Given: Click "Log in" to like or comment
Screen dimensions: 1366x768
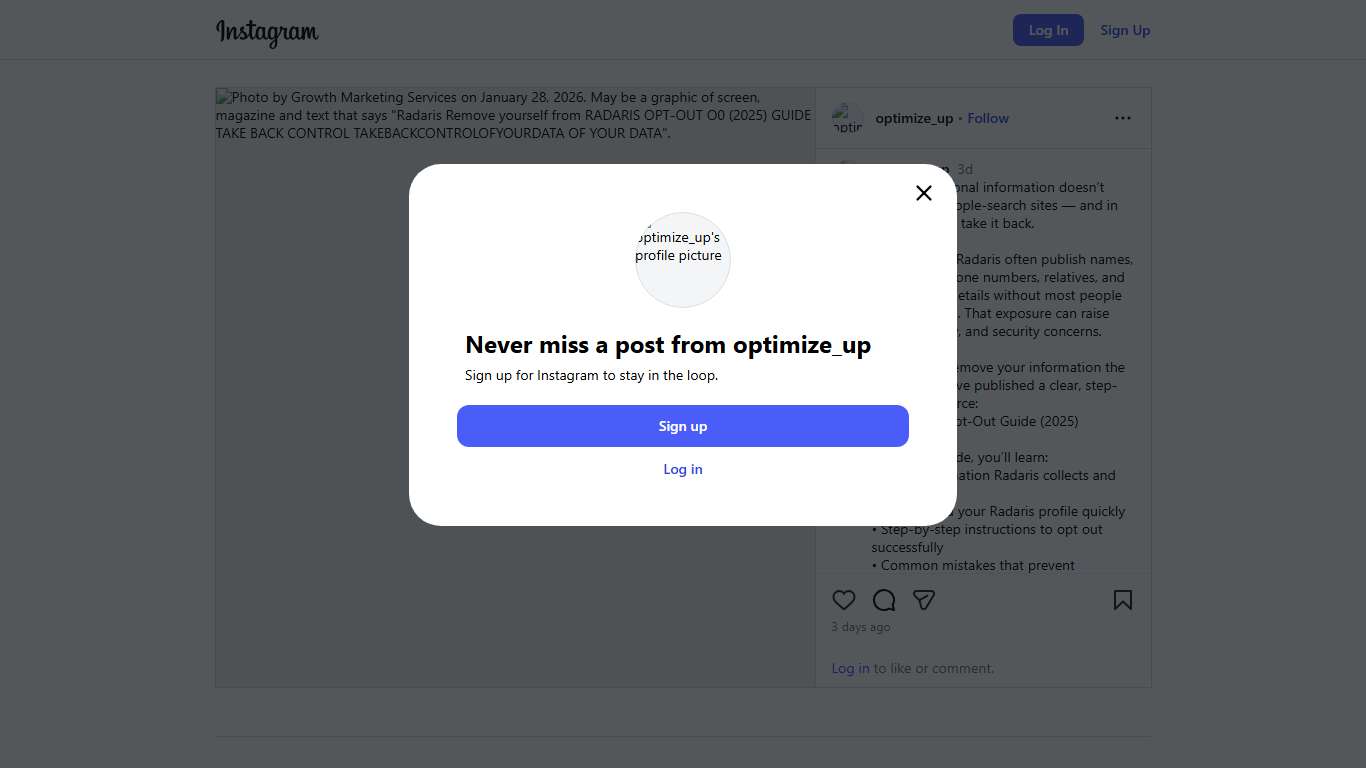Looking at the screenshot, I should 850,668.
